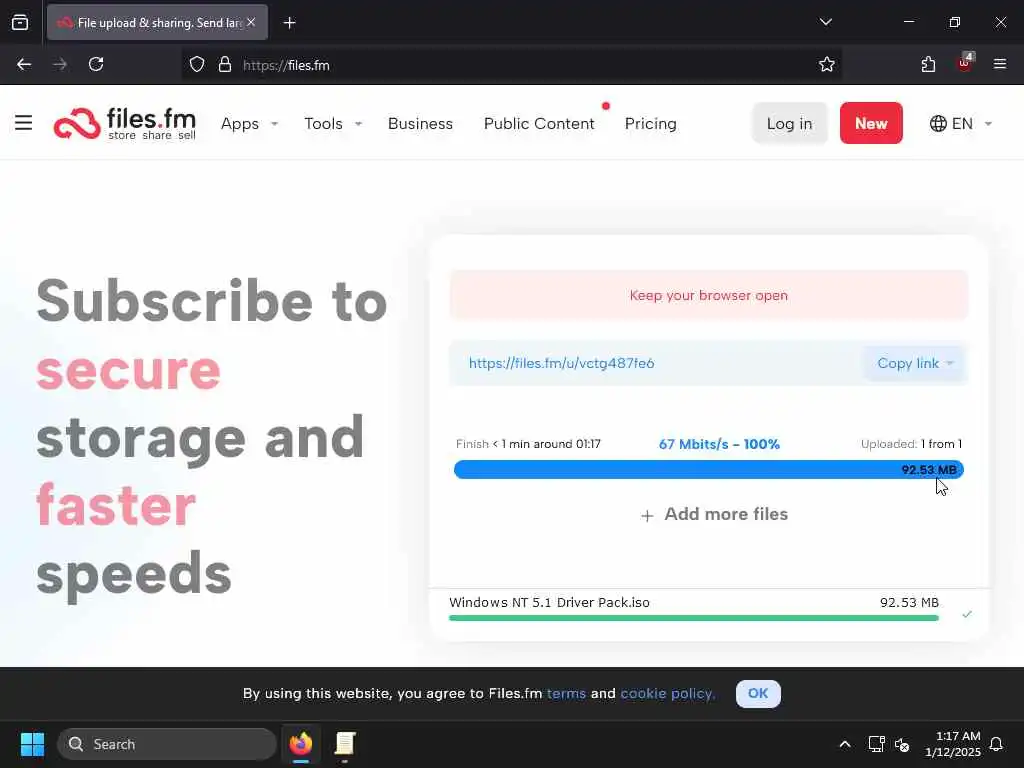The image size is (1024, 768).
Task: Click the taskbar Search box
Action: click(x=167, y=744)
